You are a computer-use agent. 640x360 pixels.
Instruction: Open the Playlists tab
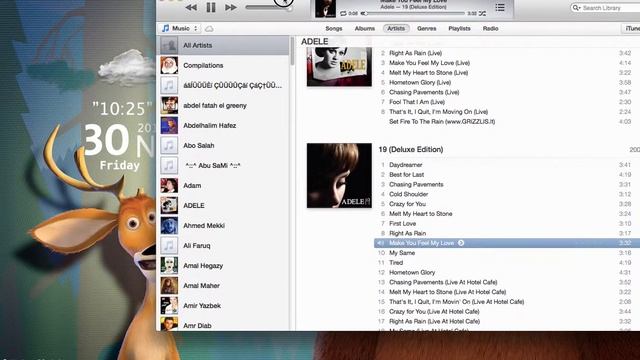coord(459,29)
